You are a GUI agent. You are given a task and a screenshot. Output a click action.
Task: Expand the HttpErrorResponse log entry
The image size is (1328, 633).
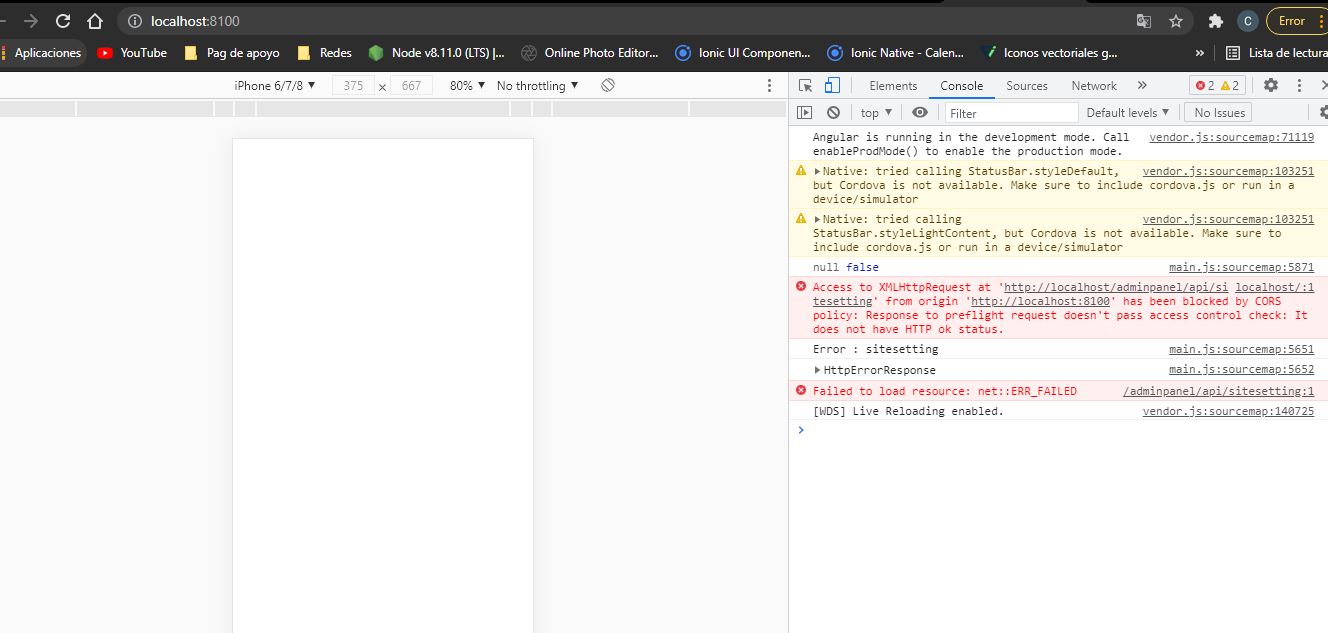818,370
